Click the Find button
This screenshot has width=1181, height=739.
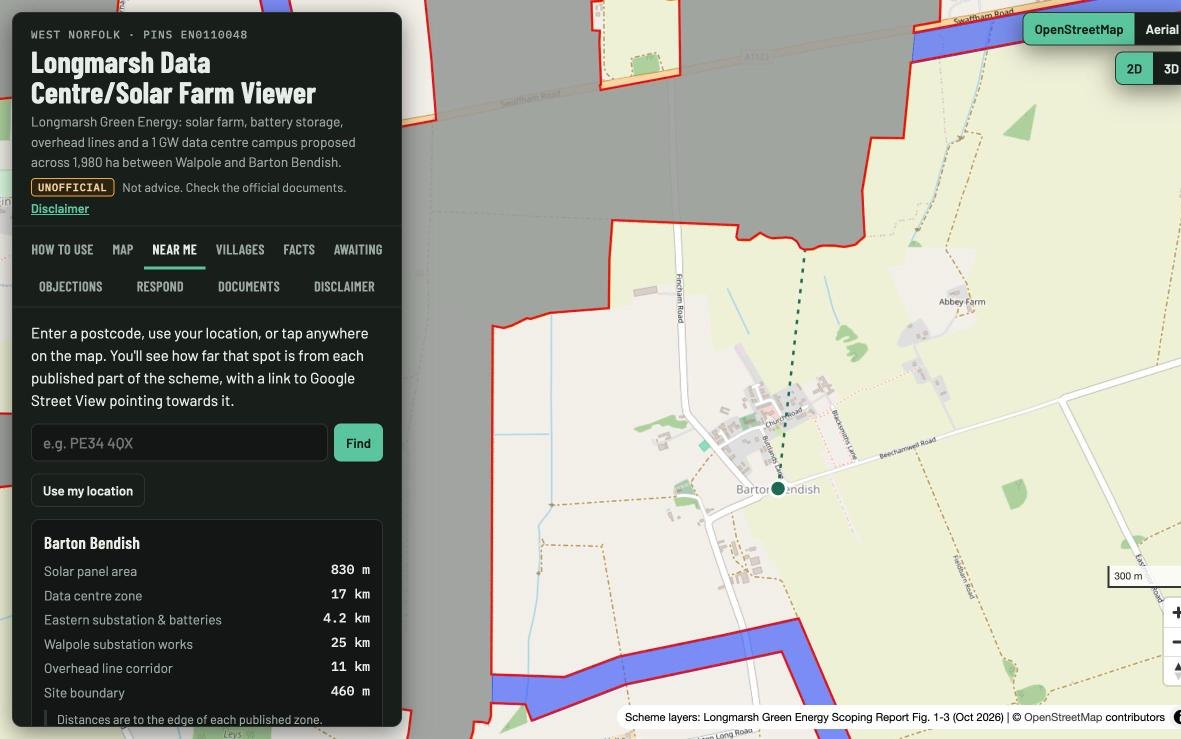(x=359, y=443)
